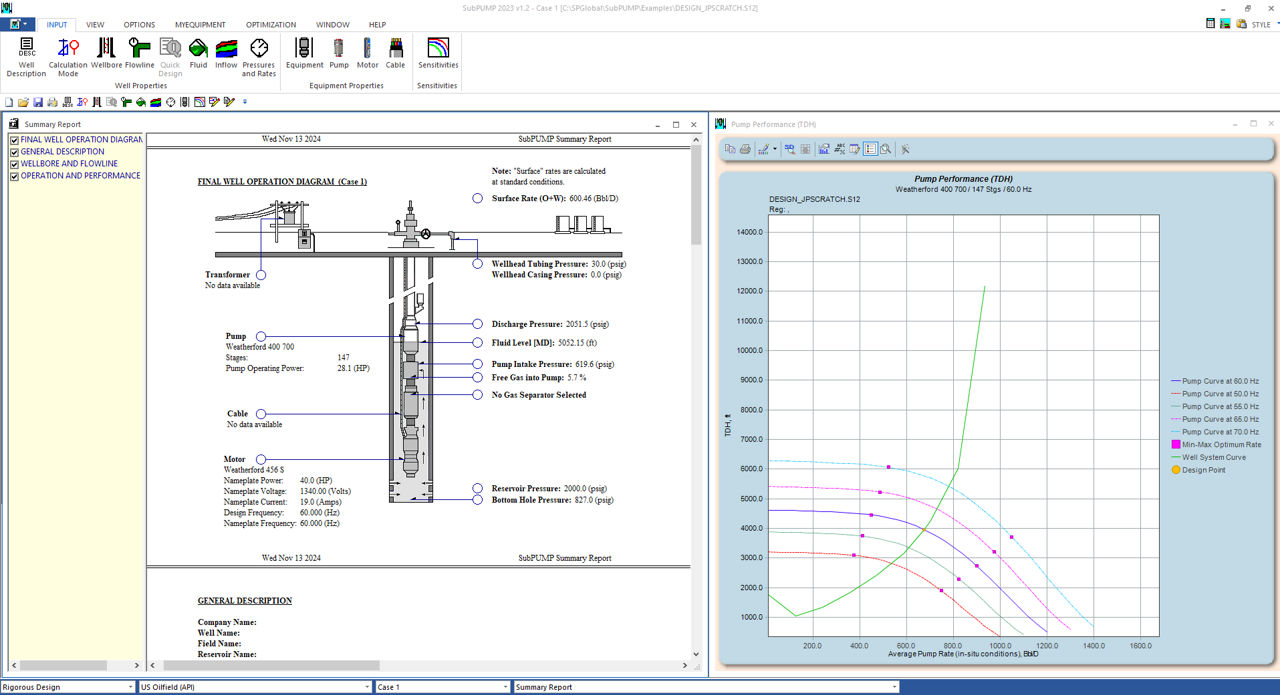Open Equipment properties in the ribbon
This screenshot has width=1280, height=695.
tap(305, 53)
